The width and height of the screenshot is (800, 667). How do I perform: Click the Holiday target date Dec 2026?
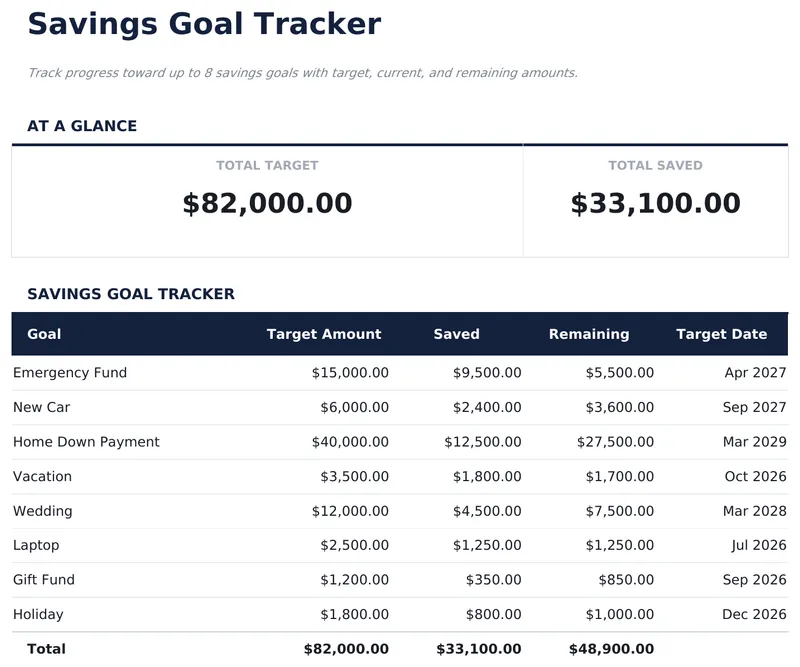[x=754, y=615]
